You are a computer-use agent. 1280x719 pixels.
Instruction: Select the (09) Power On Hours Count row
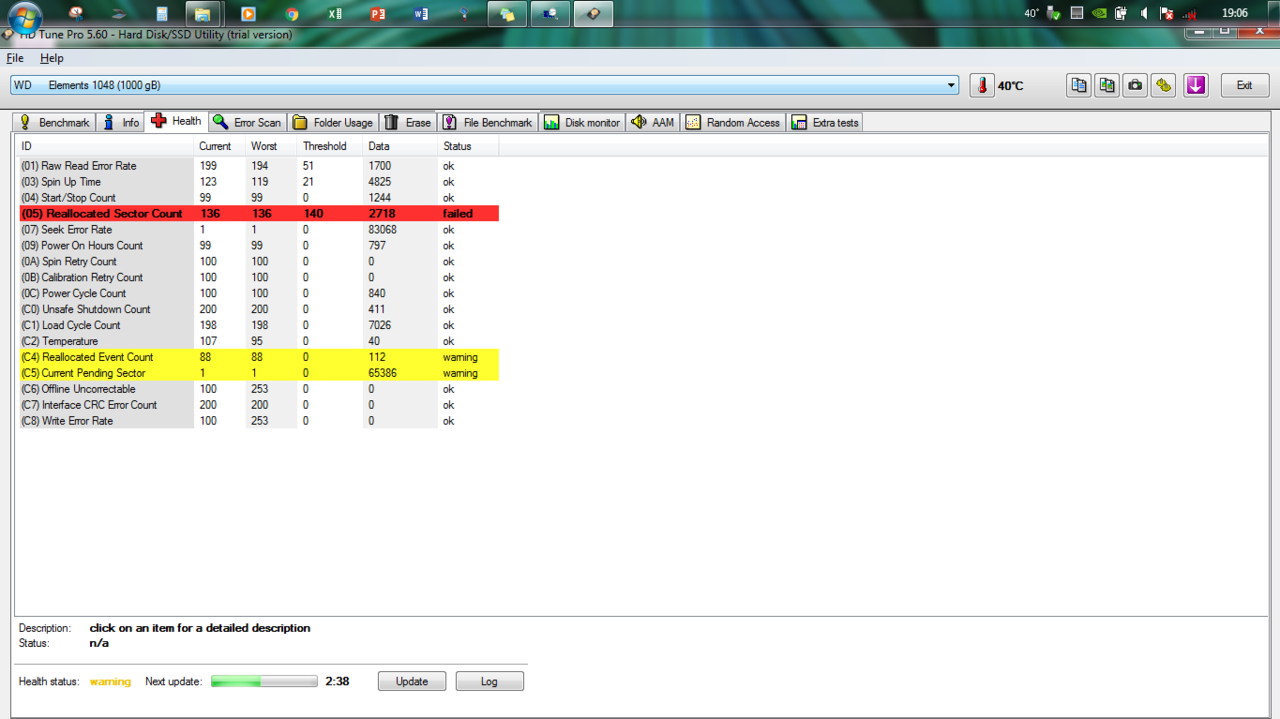pos(258,245)
